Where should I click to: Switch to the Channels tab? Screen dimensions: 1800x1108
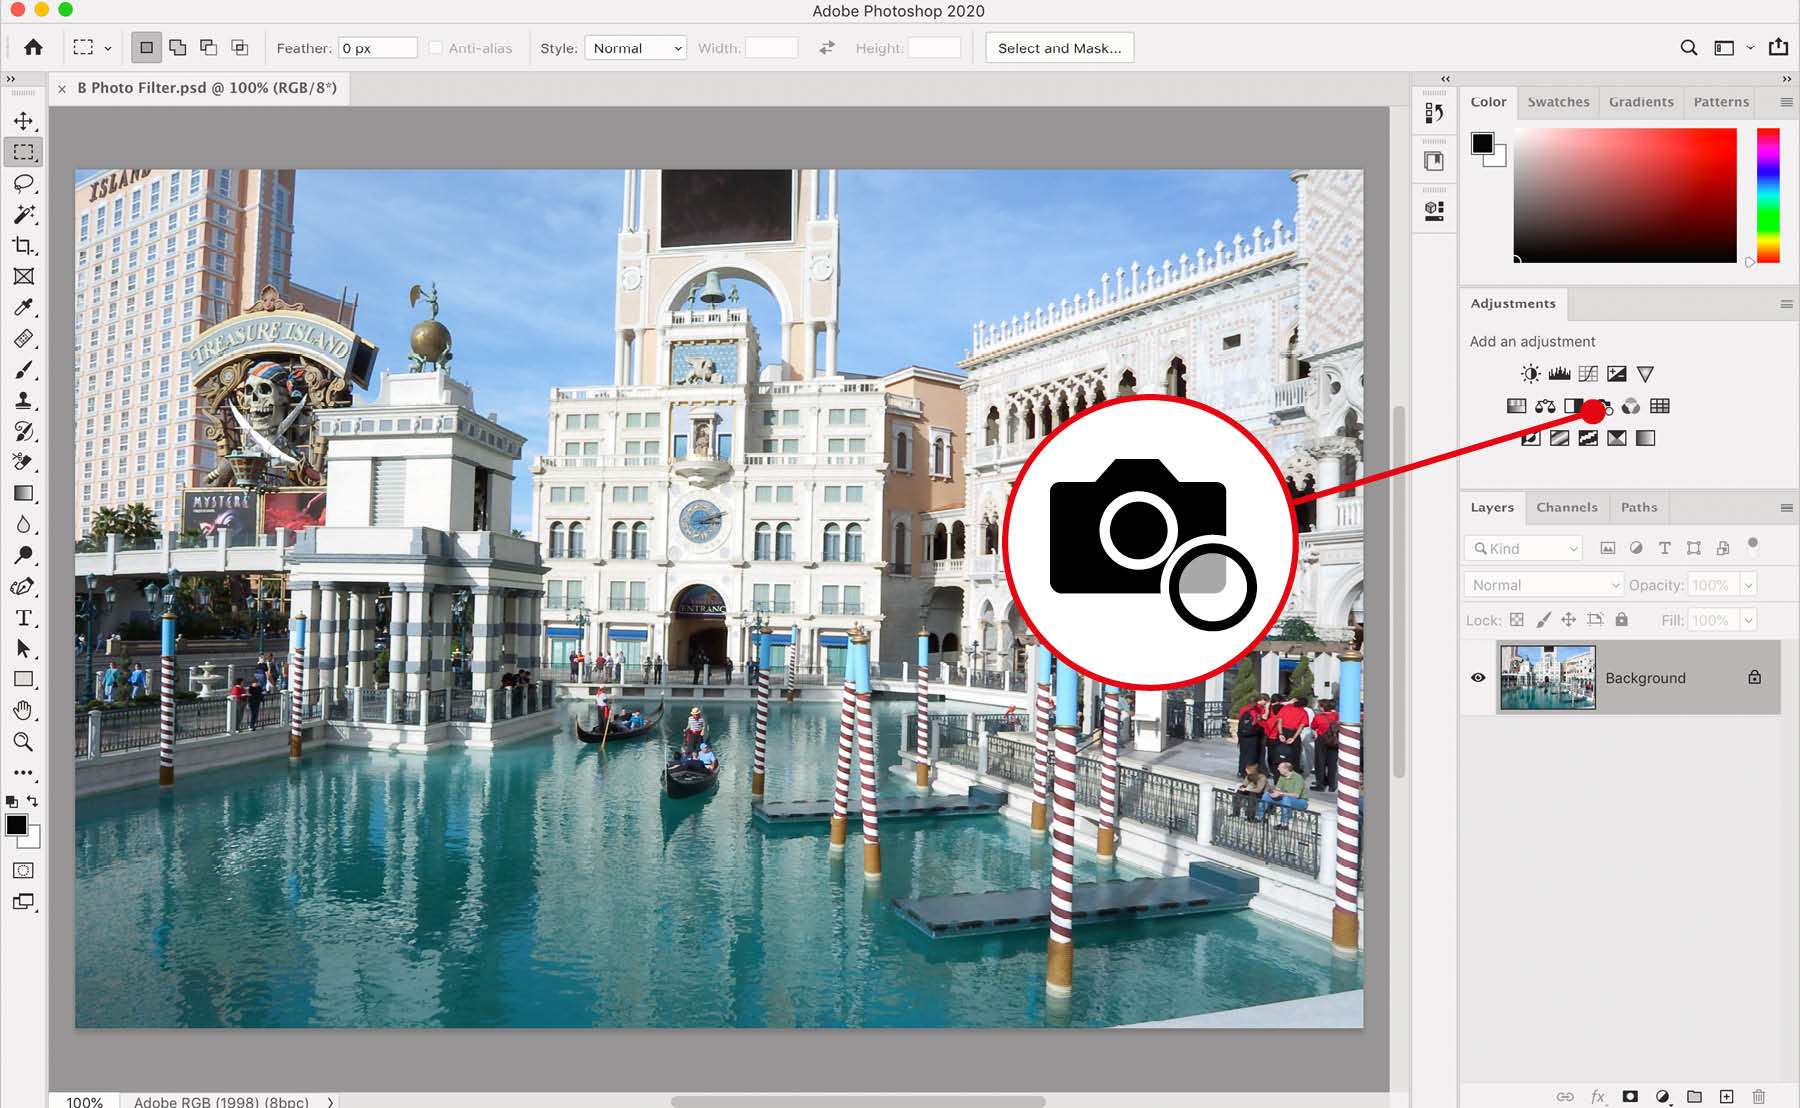pyautogui.click(x=1567, y=507)
